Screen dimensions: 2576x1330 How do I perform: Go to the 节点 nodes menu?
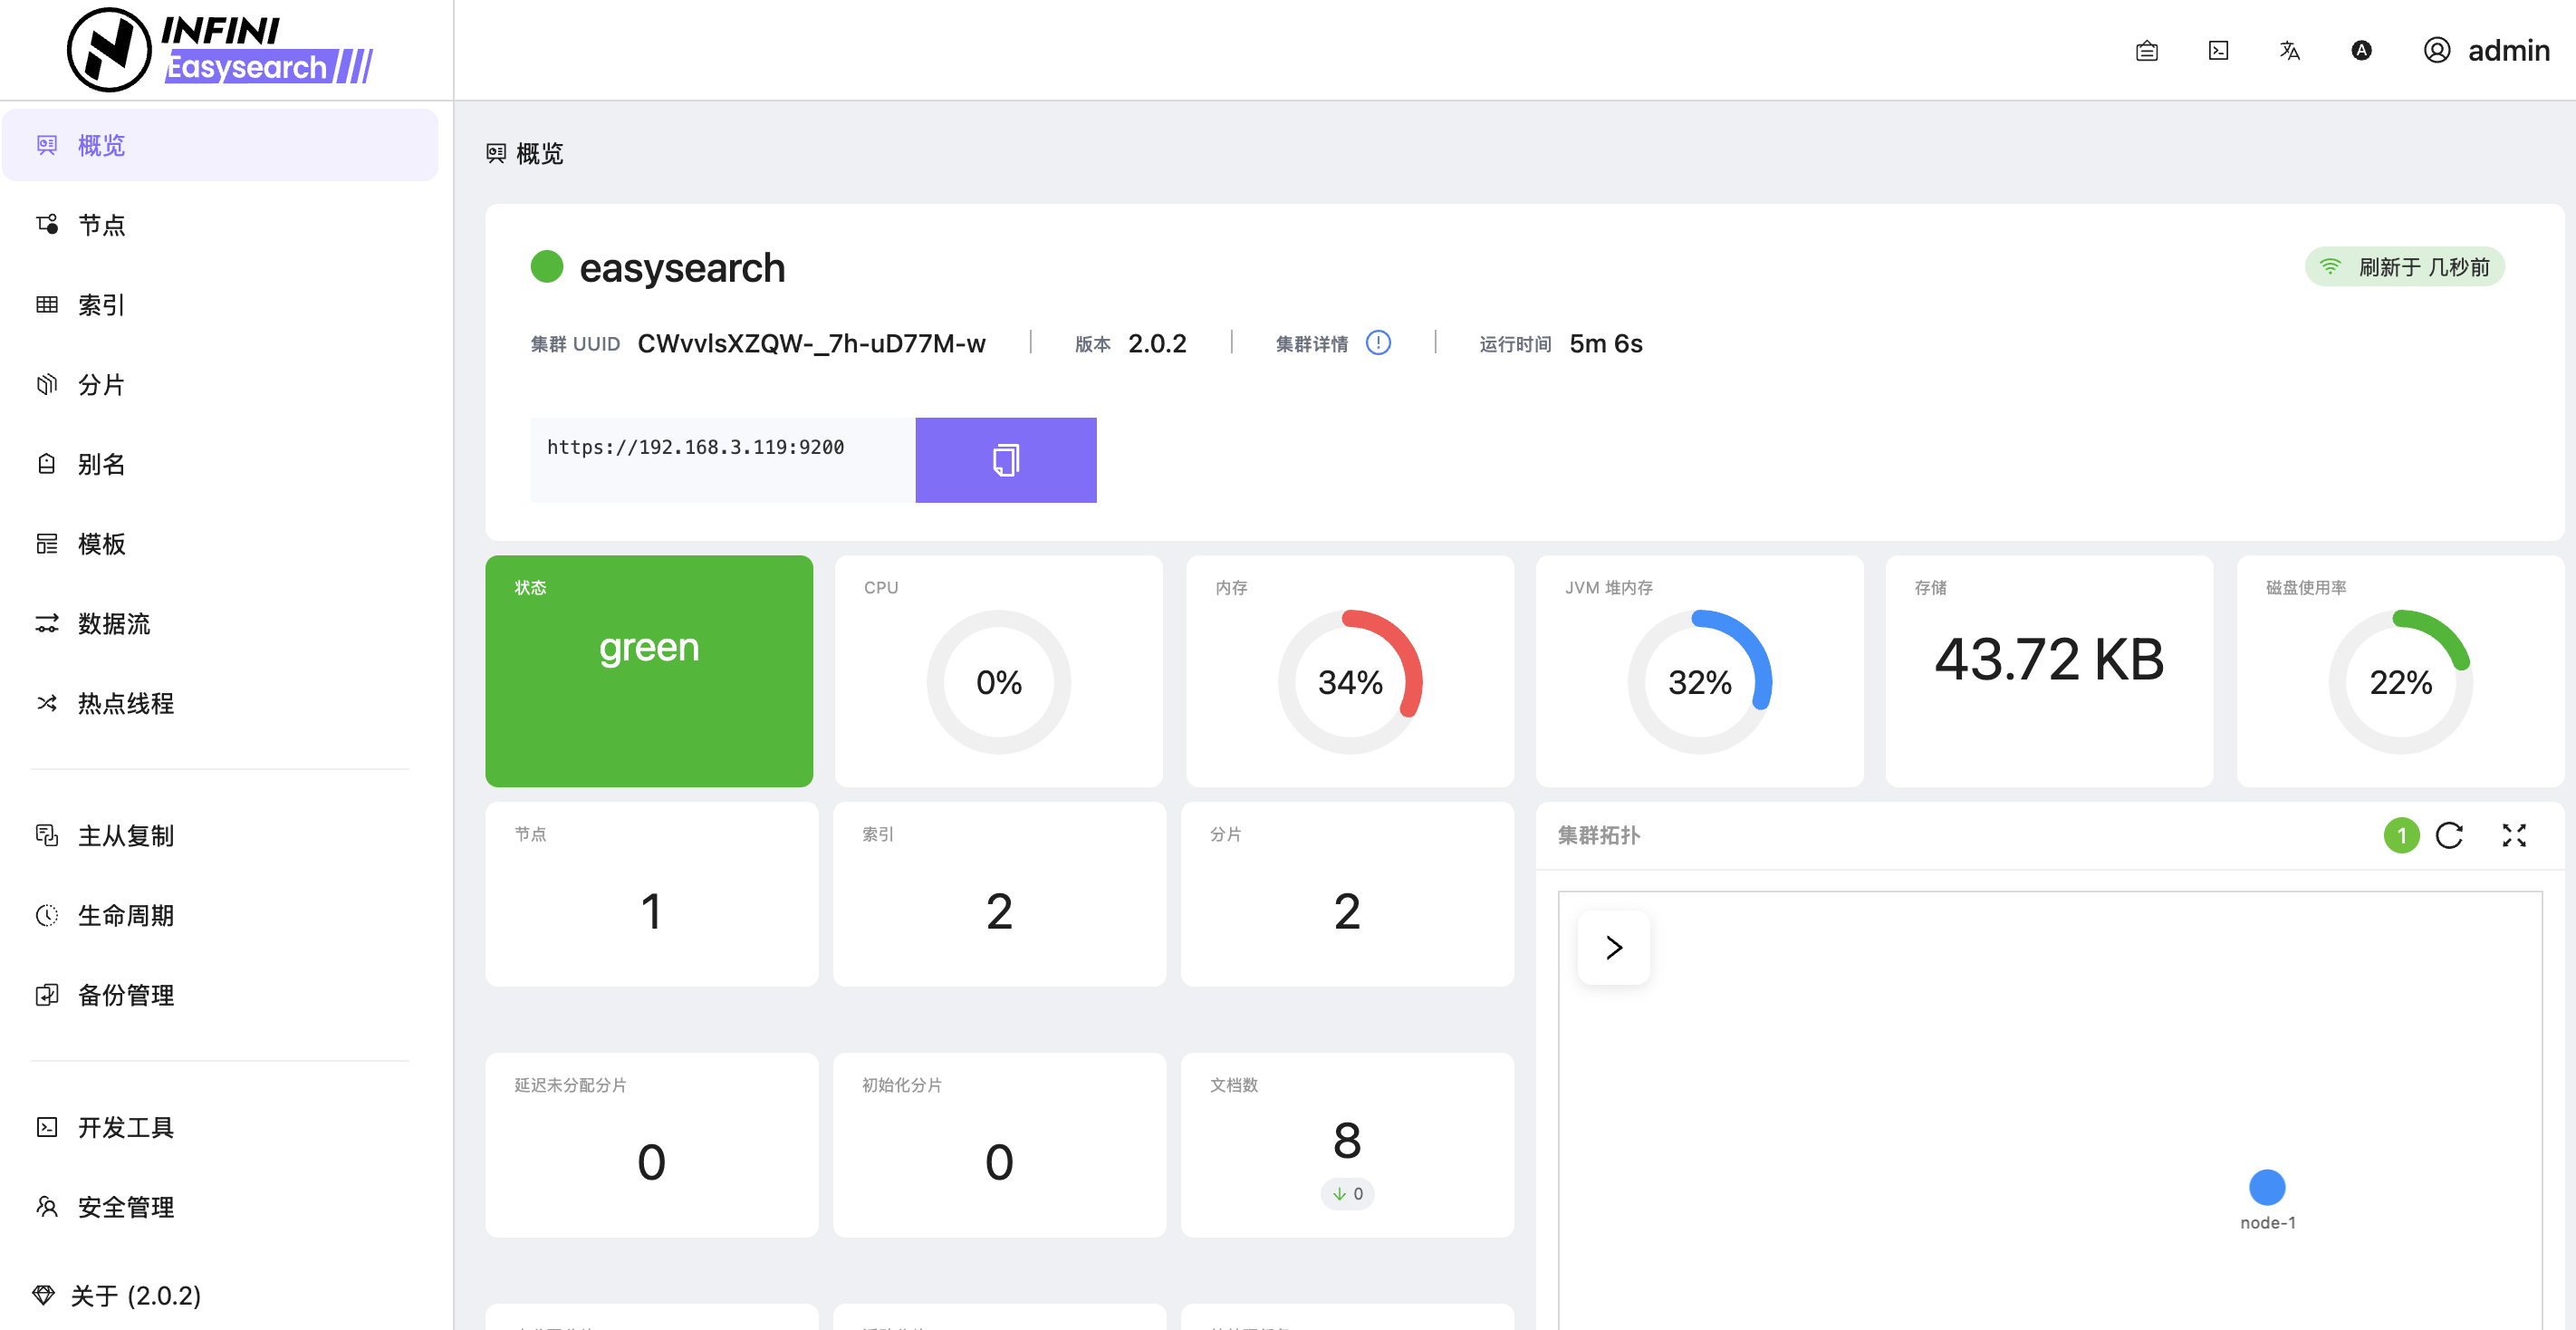[101, 225]
